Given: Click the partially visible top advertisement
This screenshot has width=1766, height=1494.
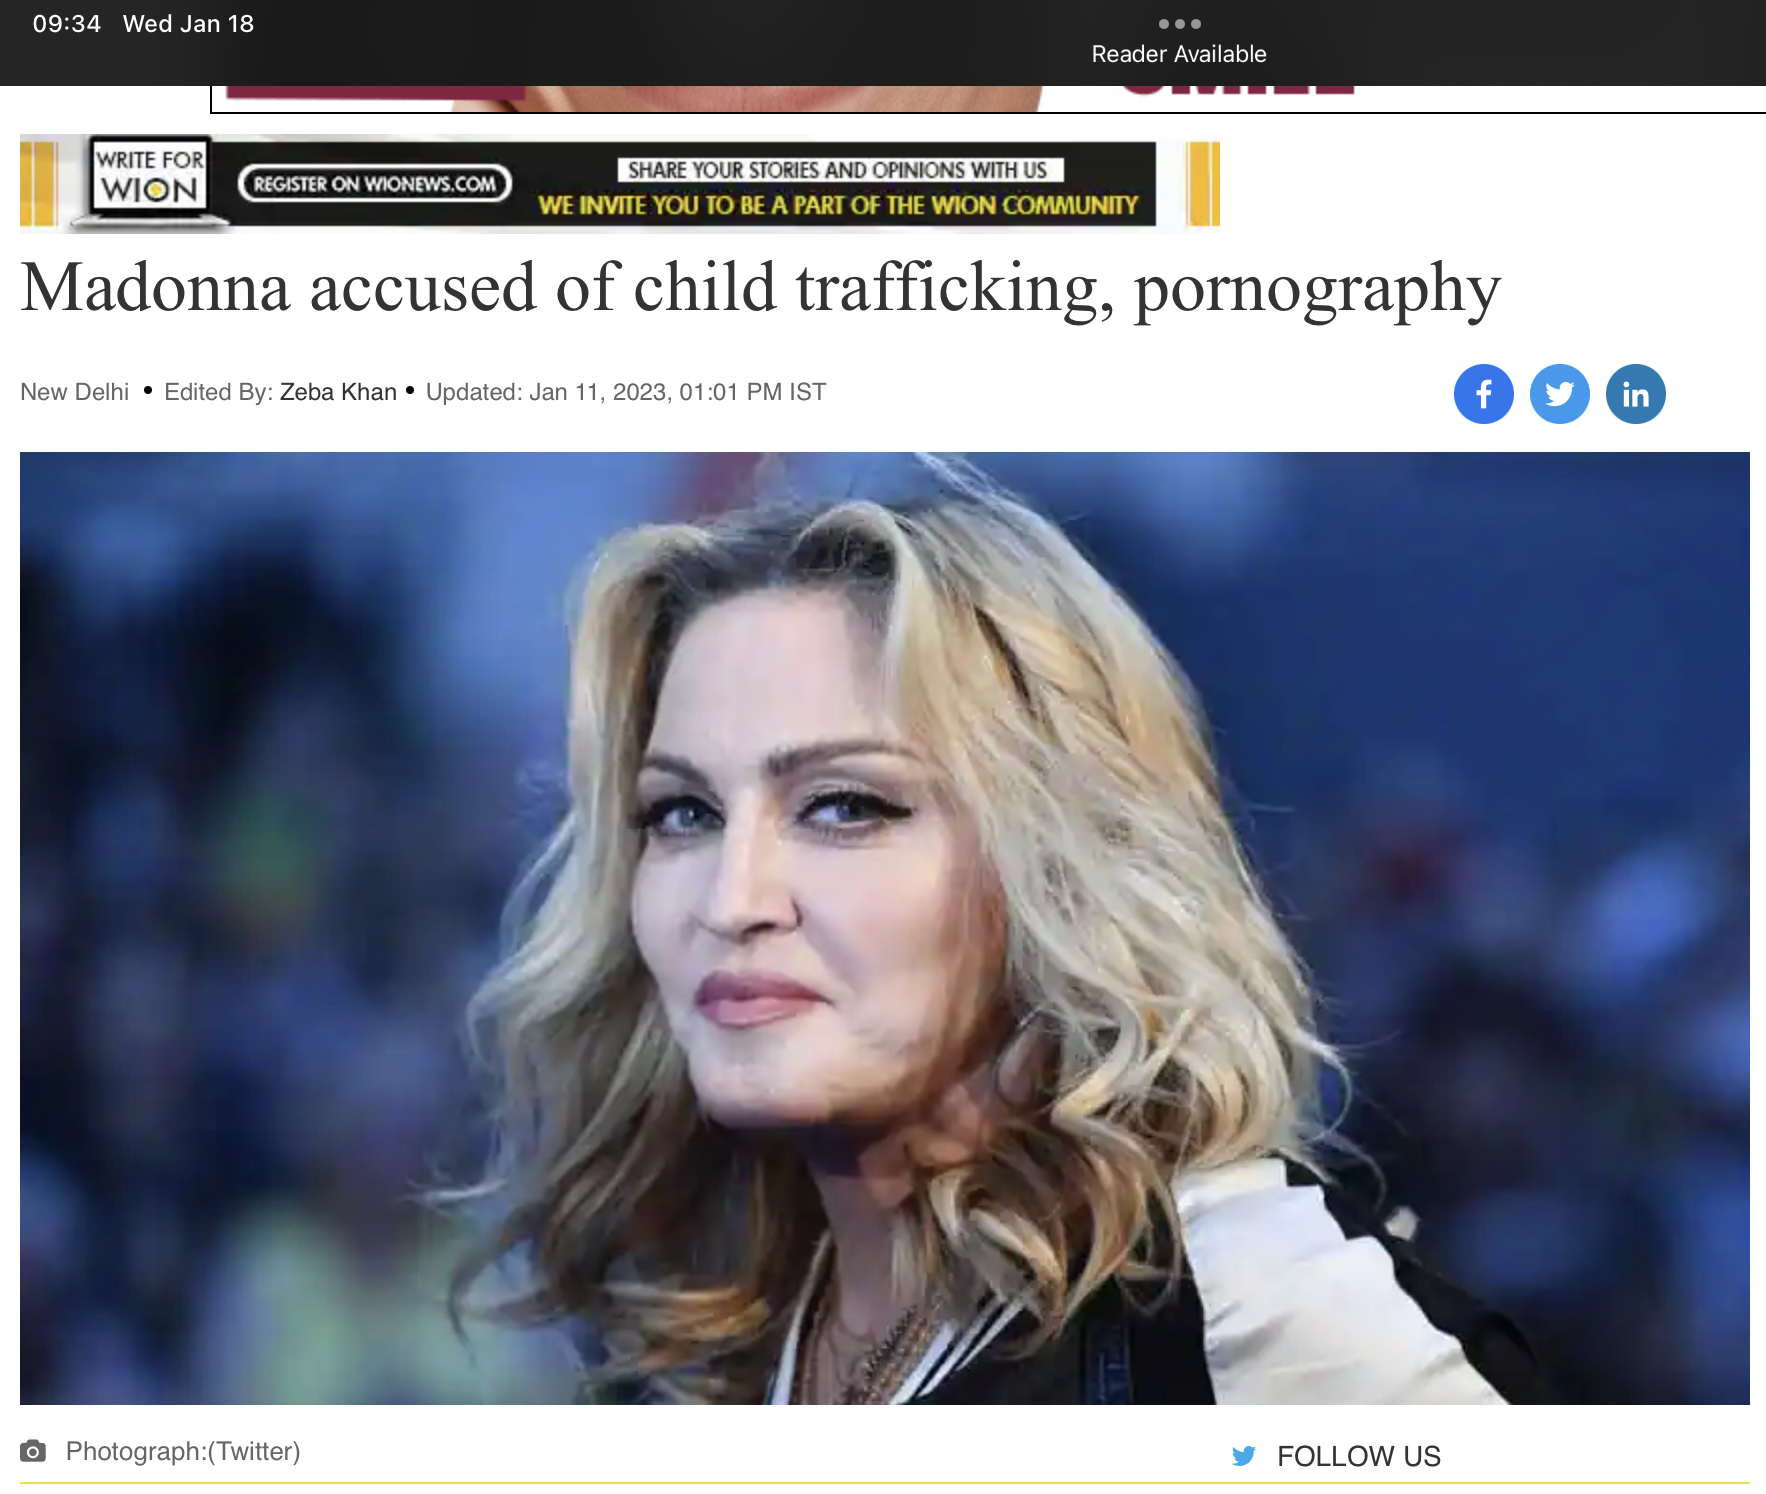Looking at the screenshot, I should coord(988,99).
